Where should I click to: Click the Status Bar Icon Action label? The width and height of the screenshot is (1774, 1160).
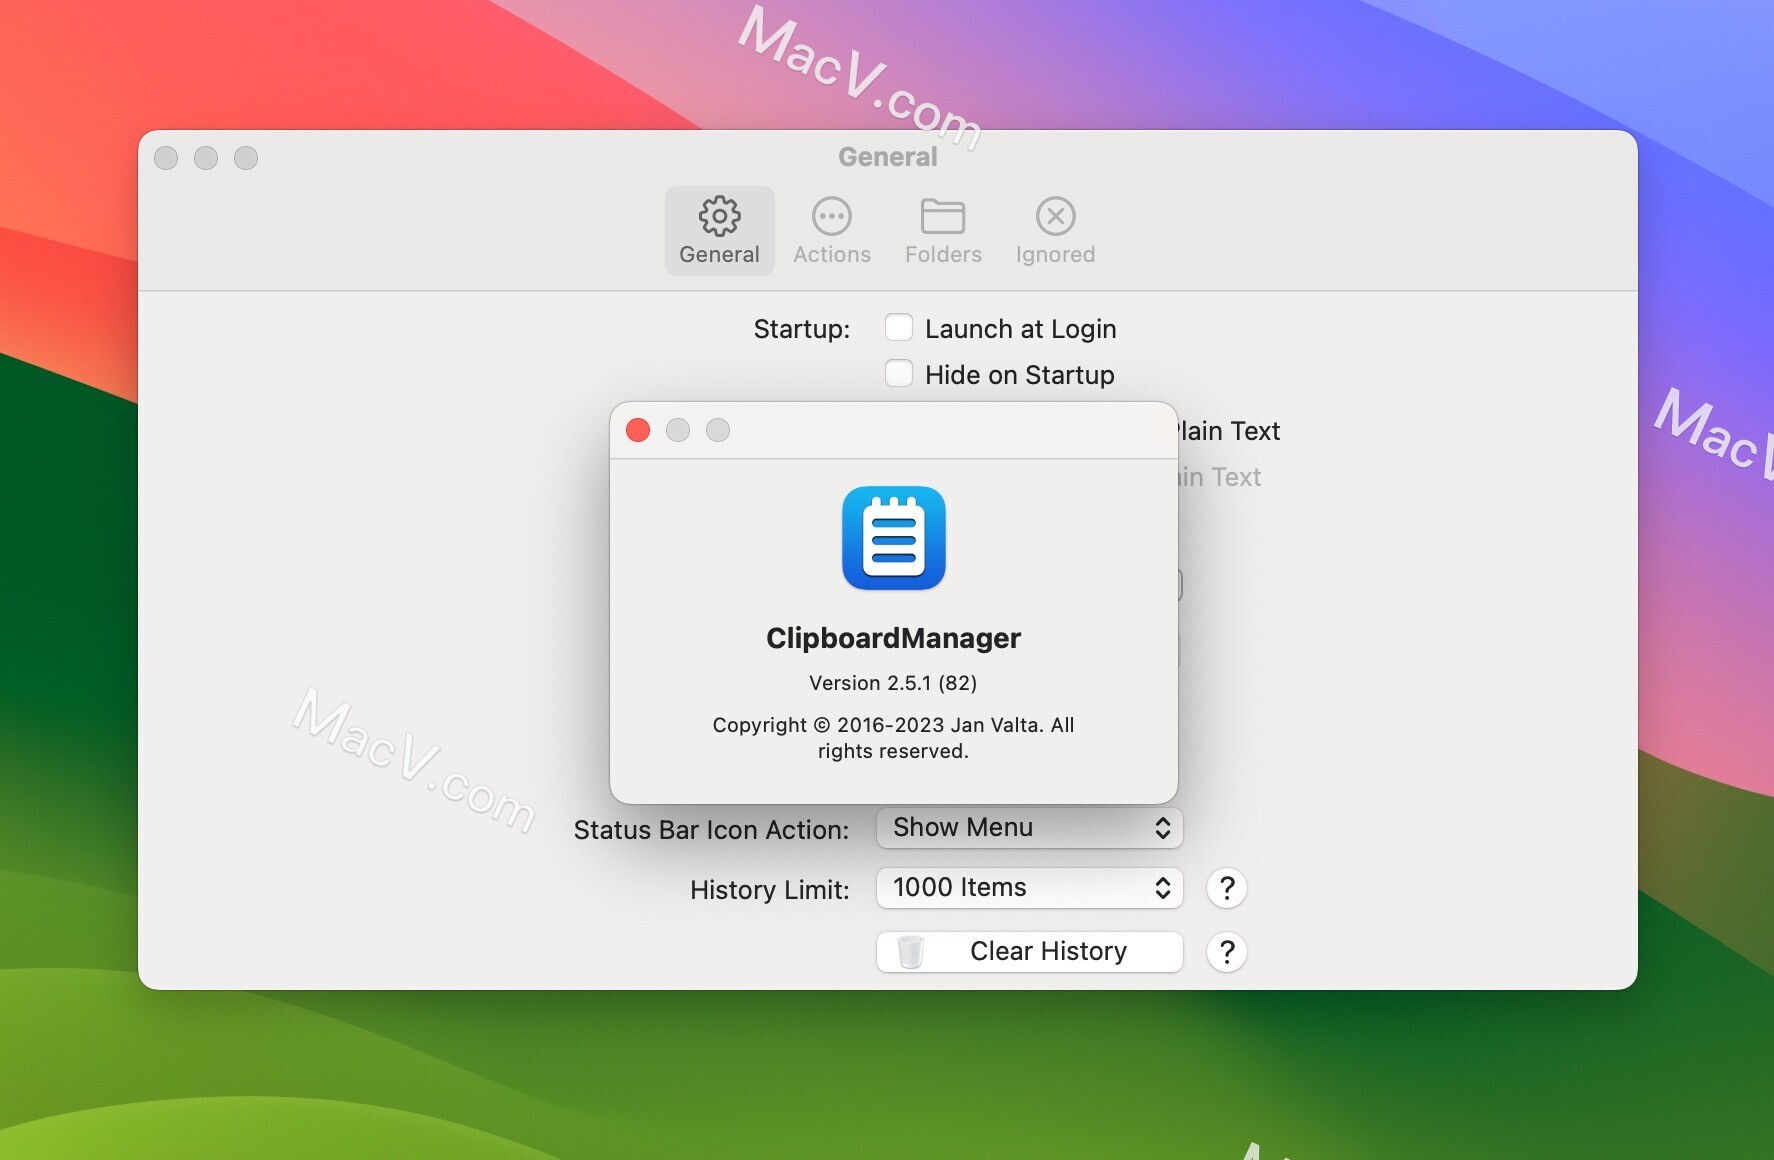[x=711, y=830]
